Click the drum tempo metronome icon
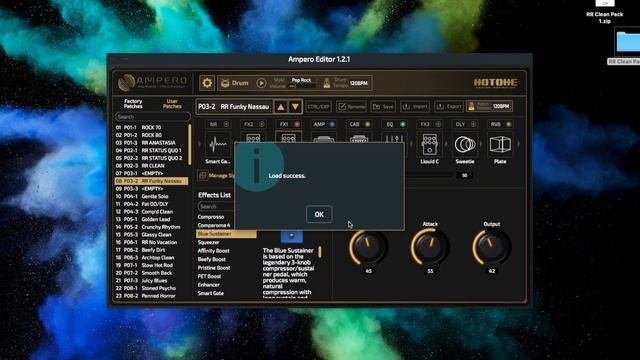 point(327,83)
